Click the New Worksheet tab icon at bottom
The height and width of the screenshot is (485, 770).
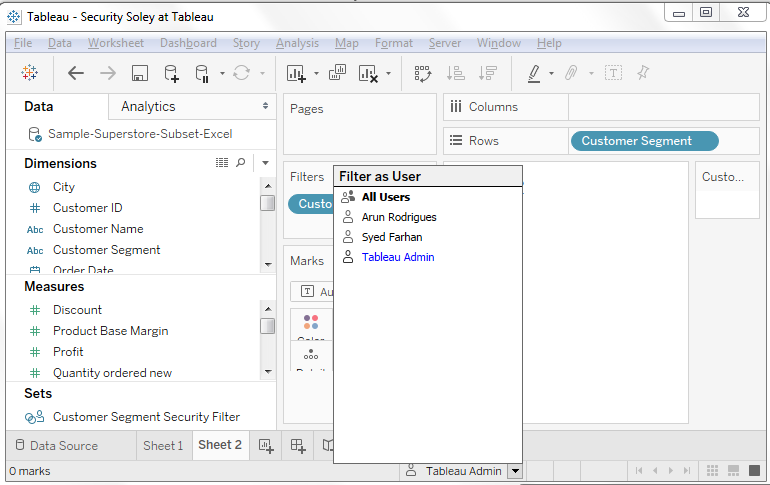click(266, 446)
